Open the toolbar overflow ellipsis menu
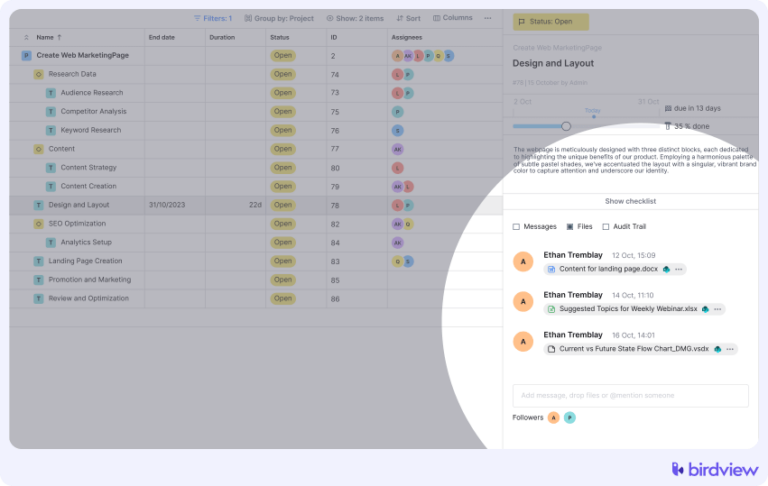 488,18
